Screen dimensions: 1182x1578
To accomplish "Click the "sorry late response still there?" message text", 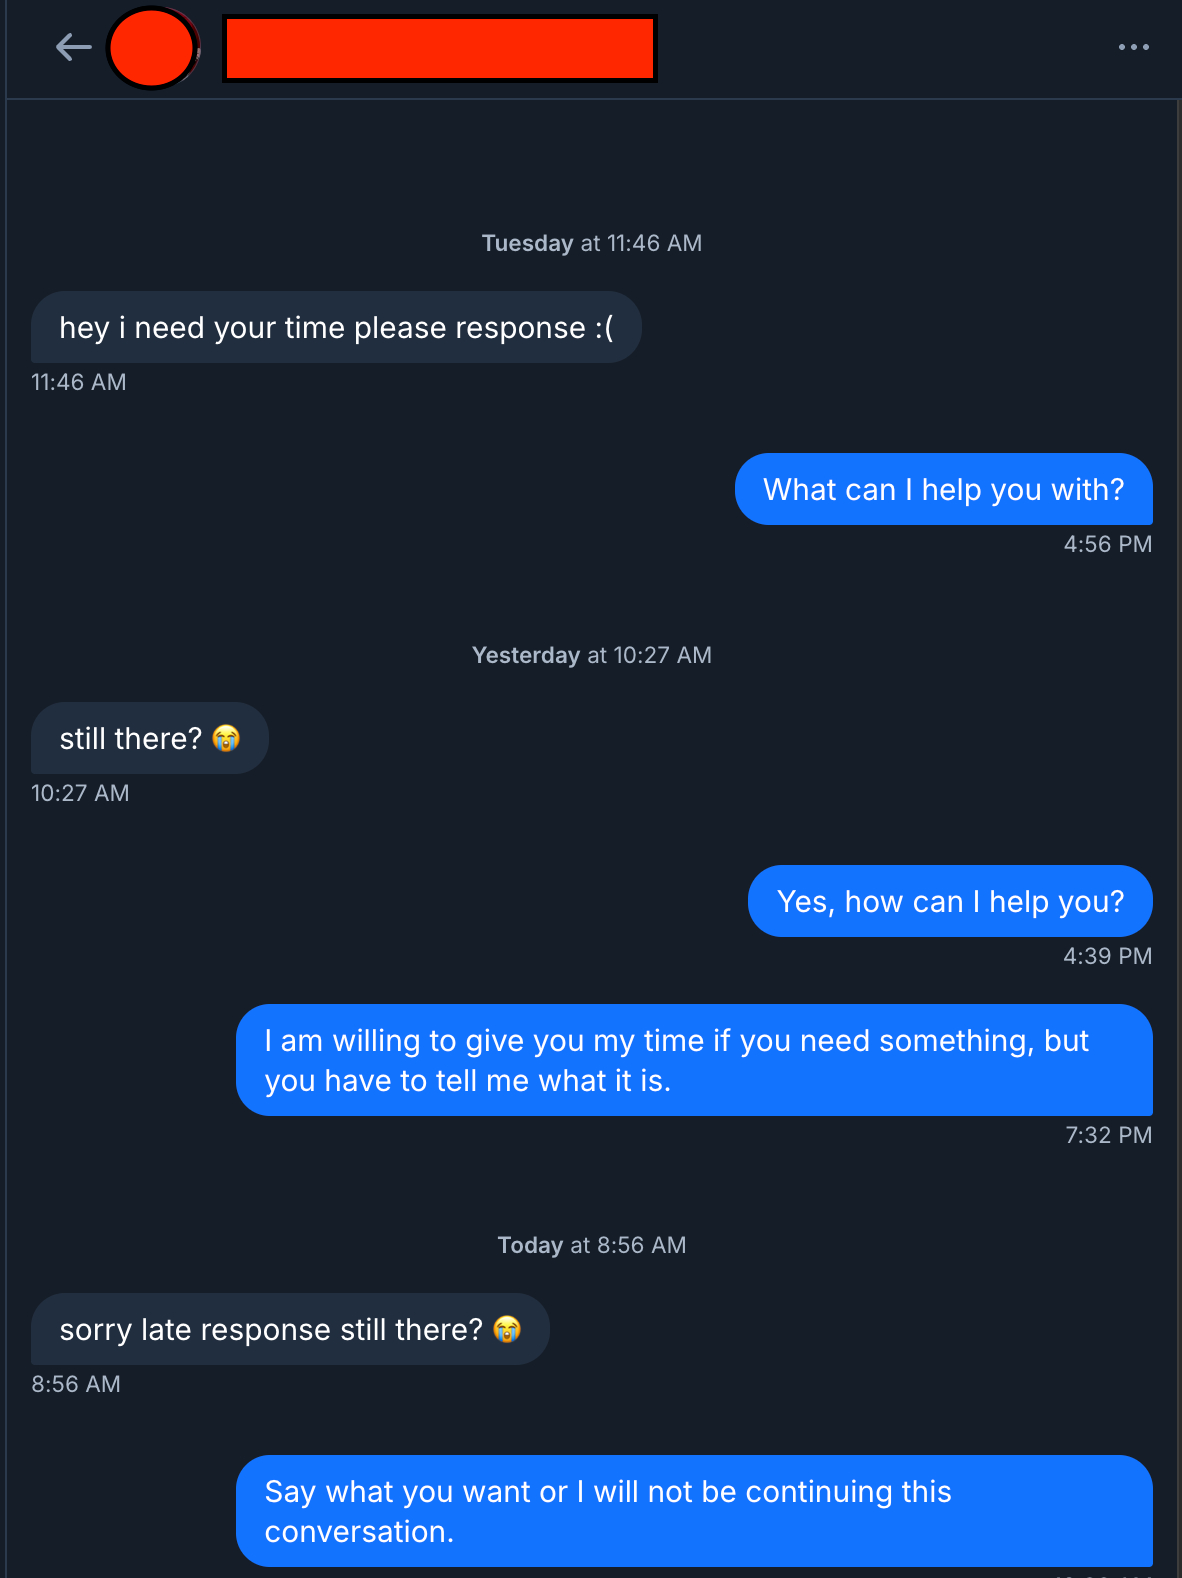I will pos(271,1330).
